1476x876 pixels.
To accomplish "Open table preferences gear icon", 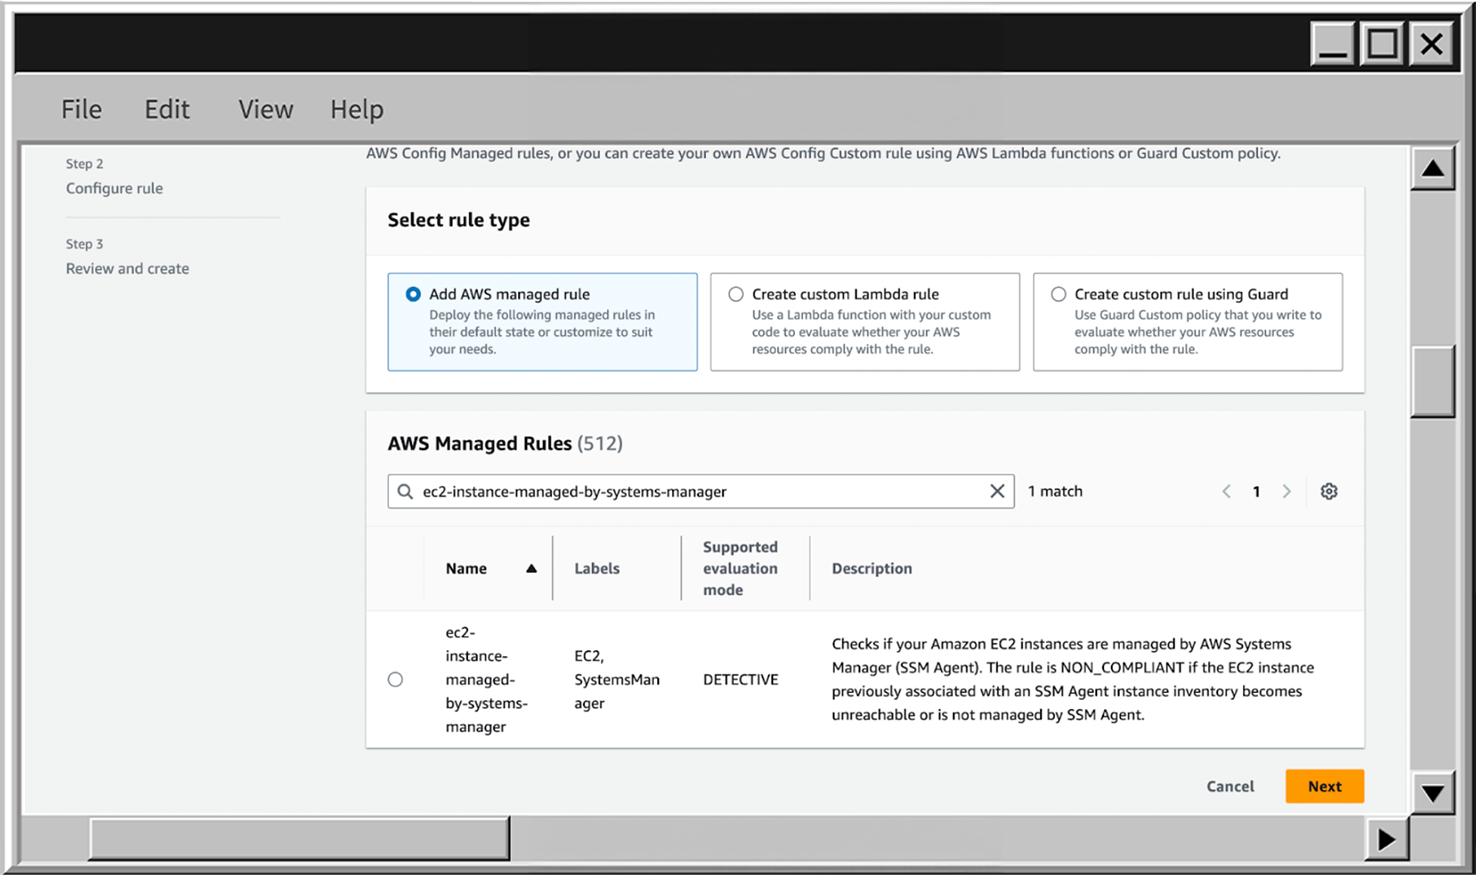I will (1329, 491).
